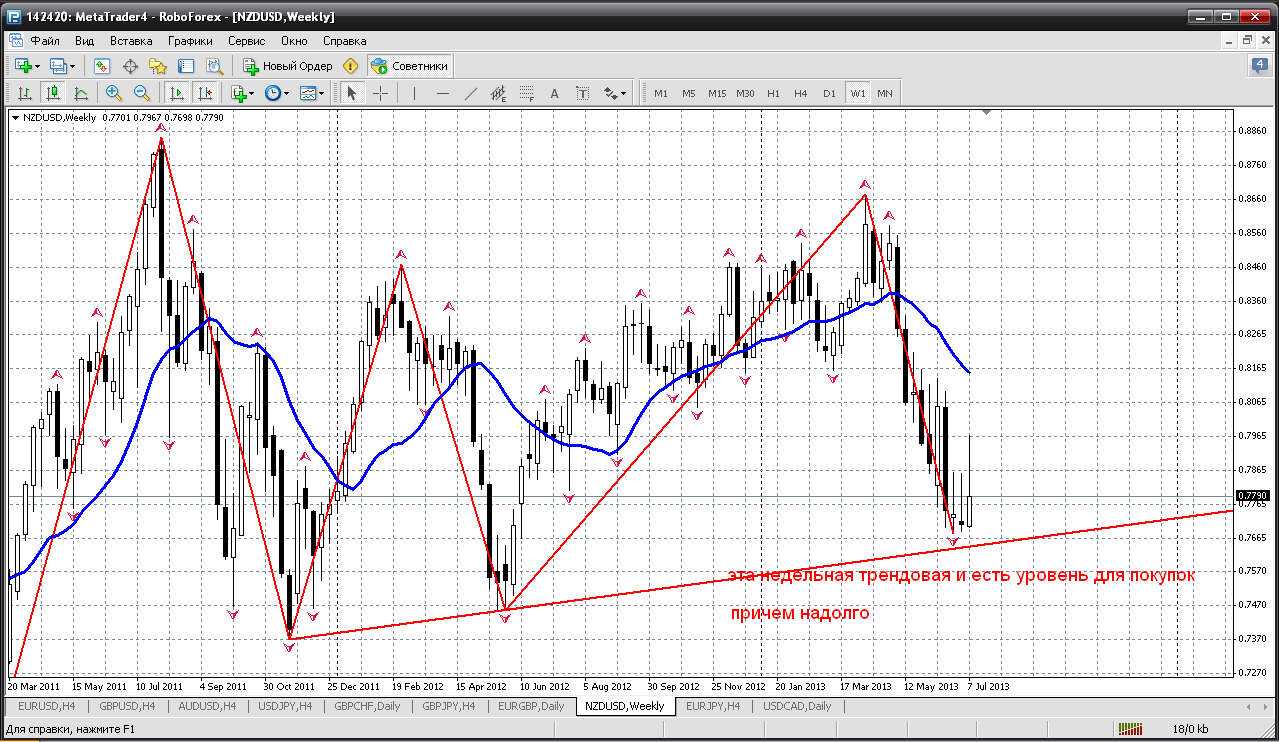This screenshot has height=742, width=1279.
Task: Switch to the USDCAD,Daily chart tab
Action: [x=797, y=706]
